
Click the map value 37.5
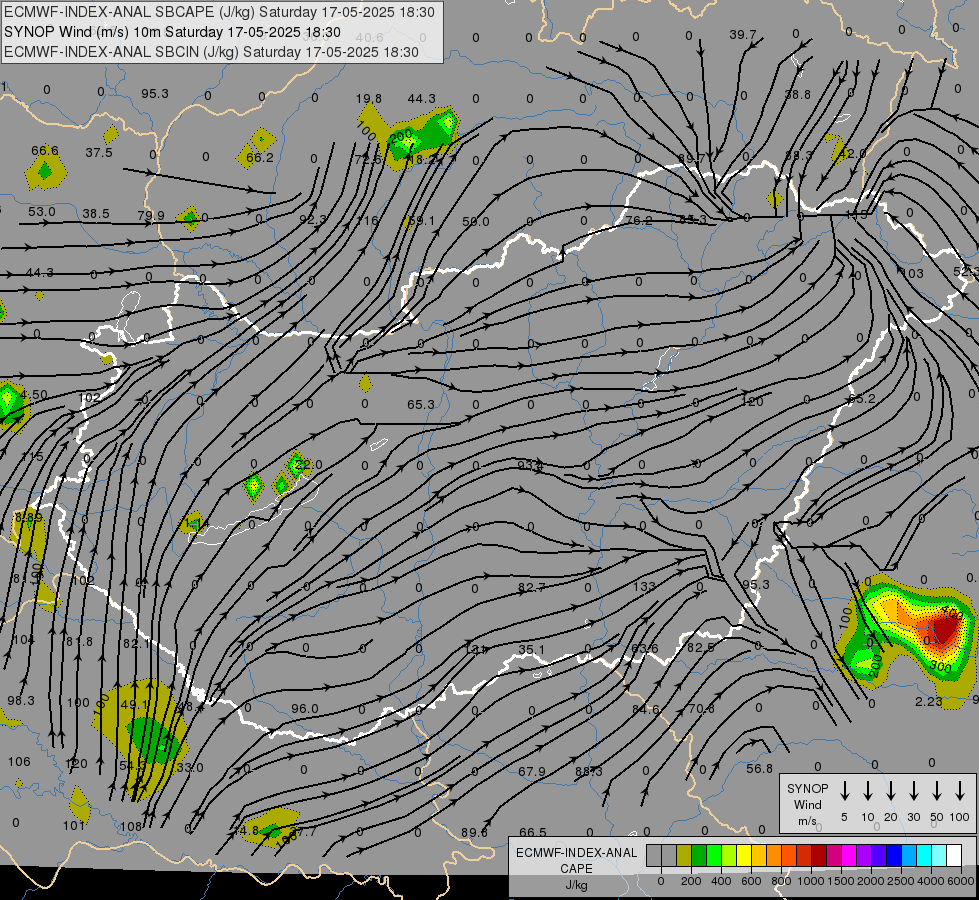(x=99, y=152)
